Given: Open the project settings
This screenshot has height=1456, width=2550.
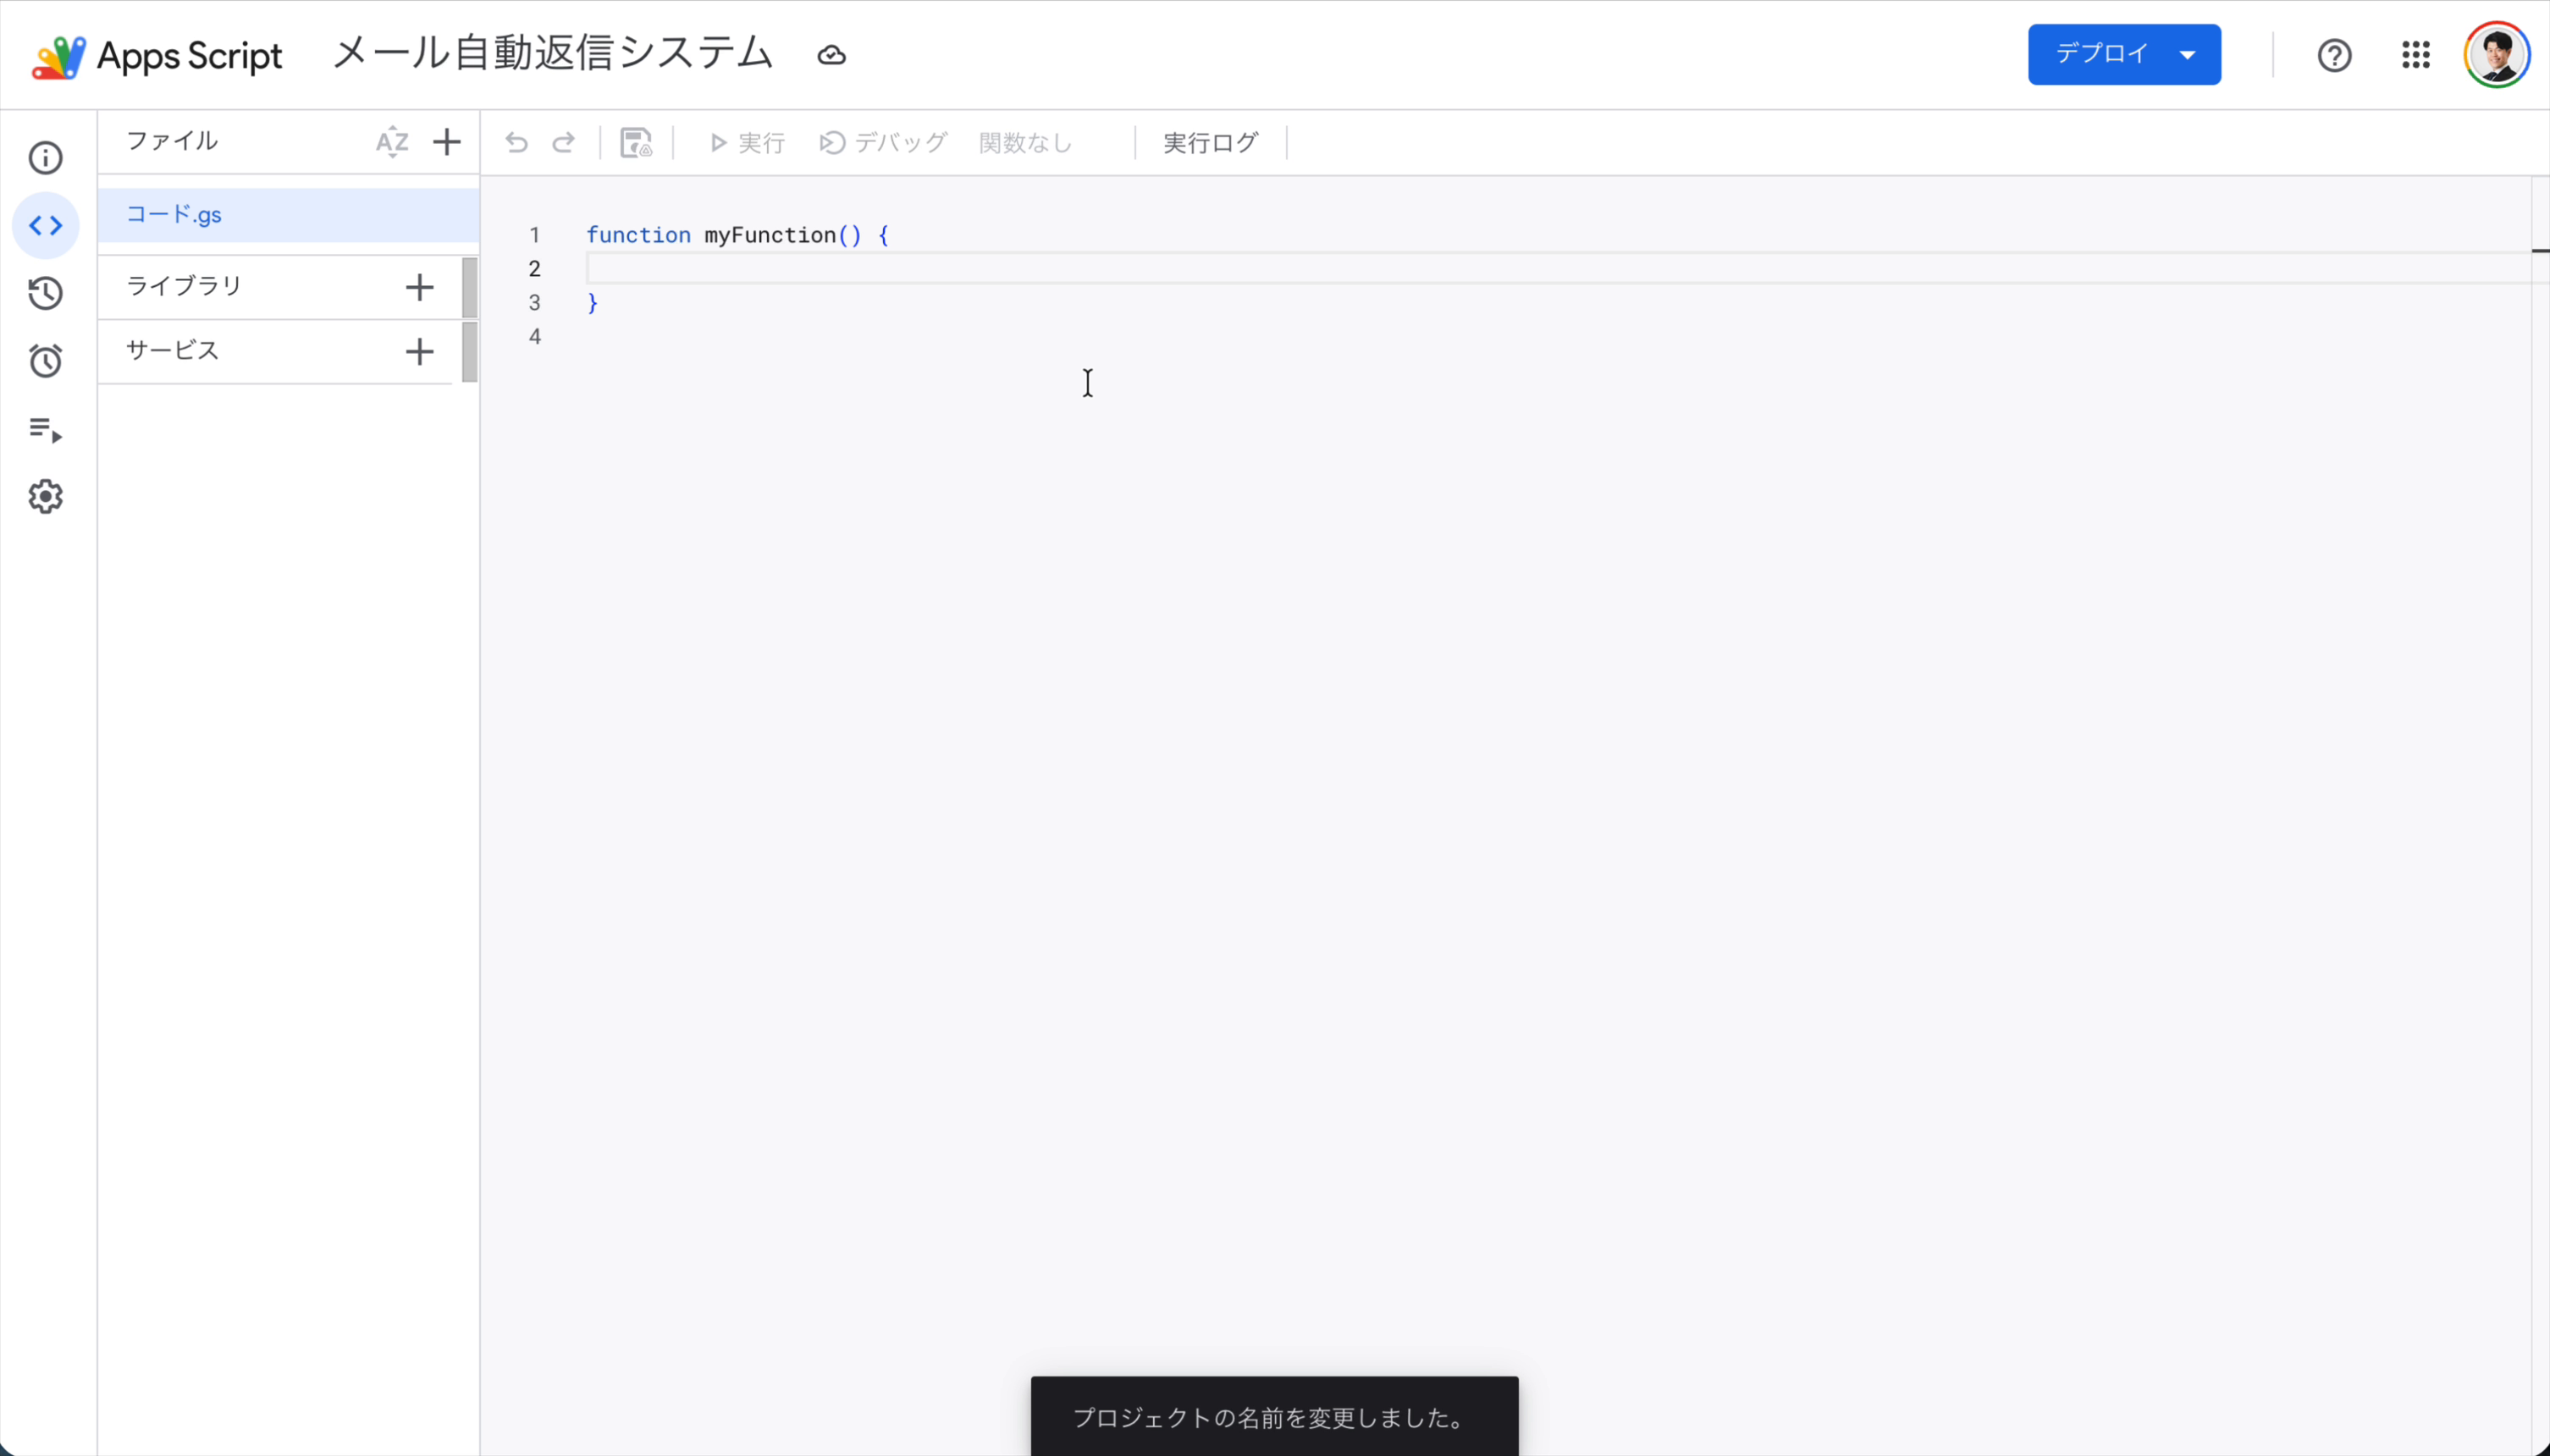Looking at the screenshot, I should click(45, 497).
